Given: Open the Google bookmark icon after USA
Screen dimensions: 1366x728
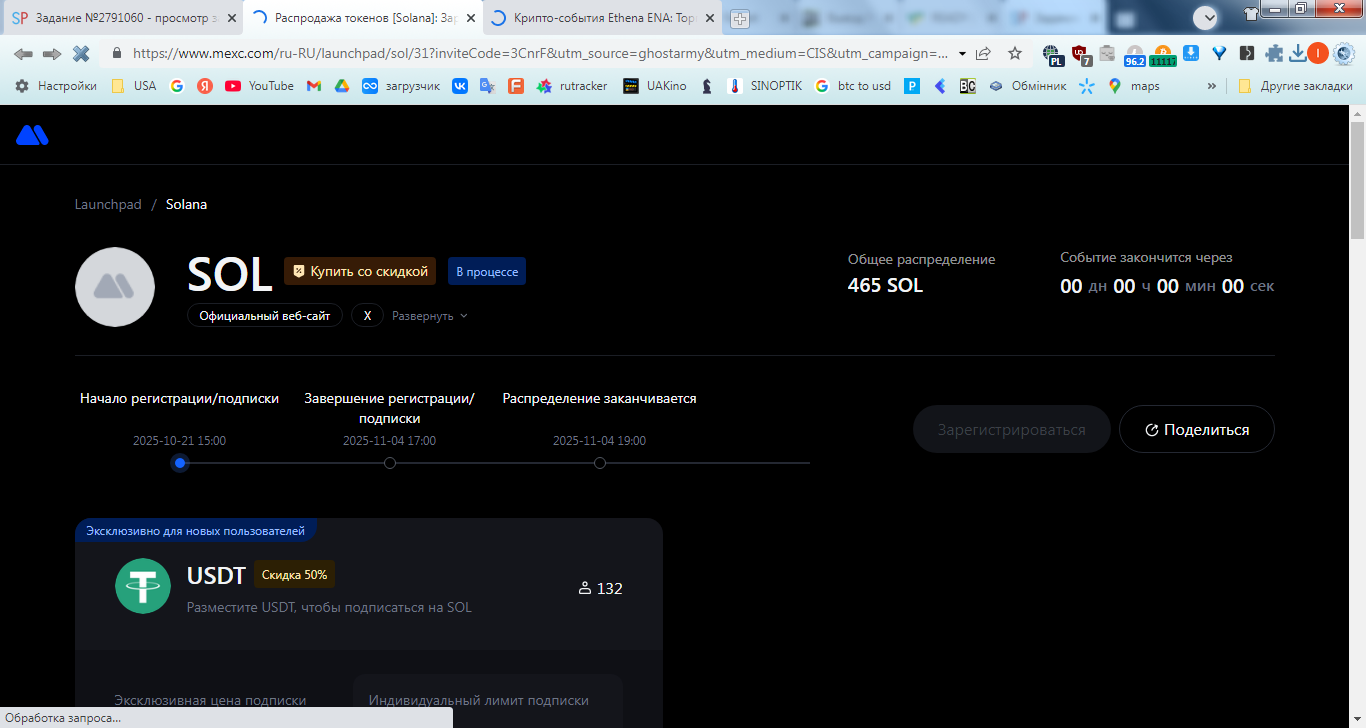Looking at the screenshot, I should tap(177, 86).
